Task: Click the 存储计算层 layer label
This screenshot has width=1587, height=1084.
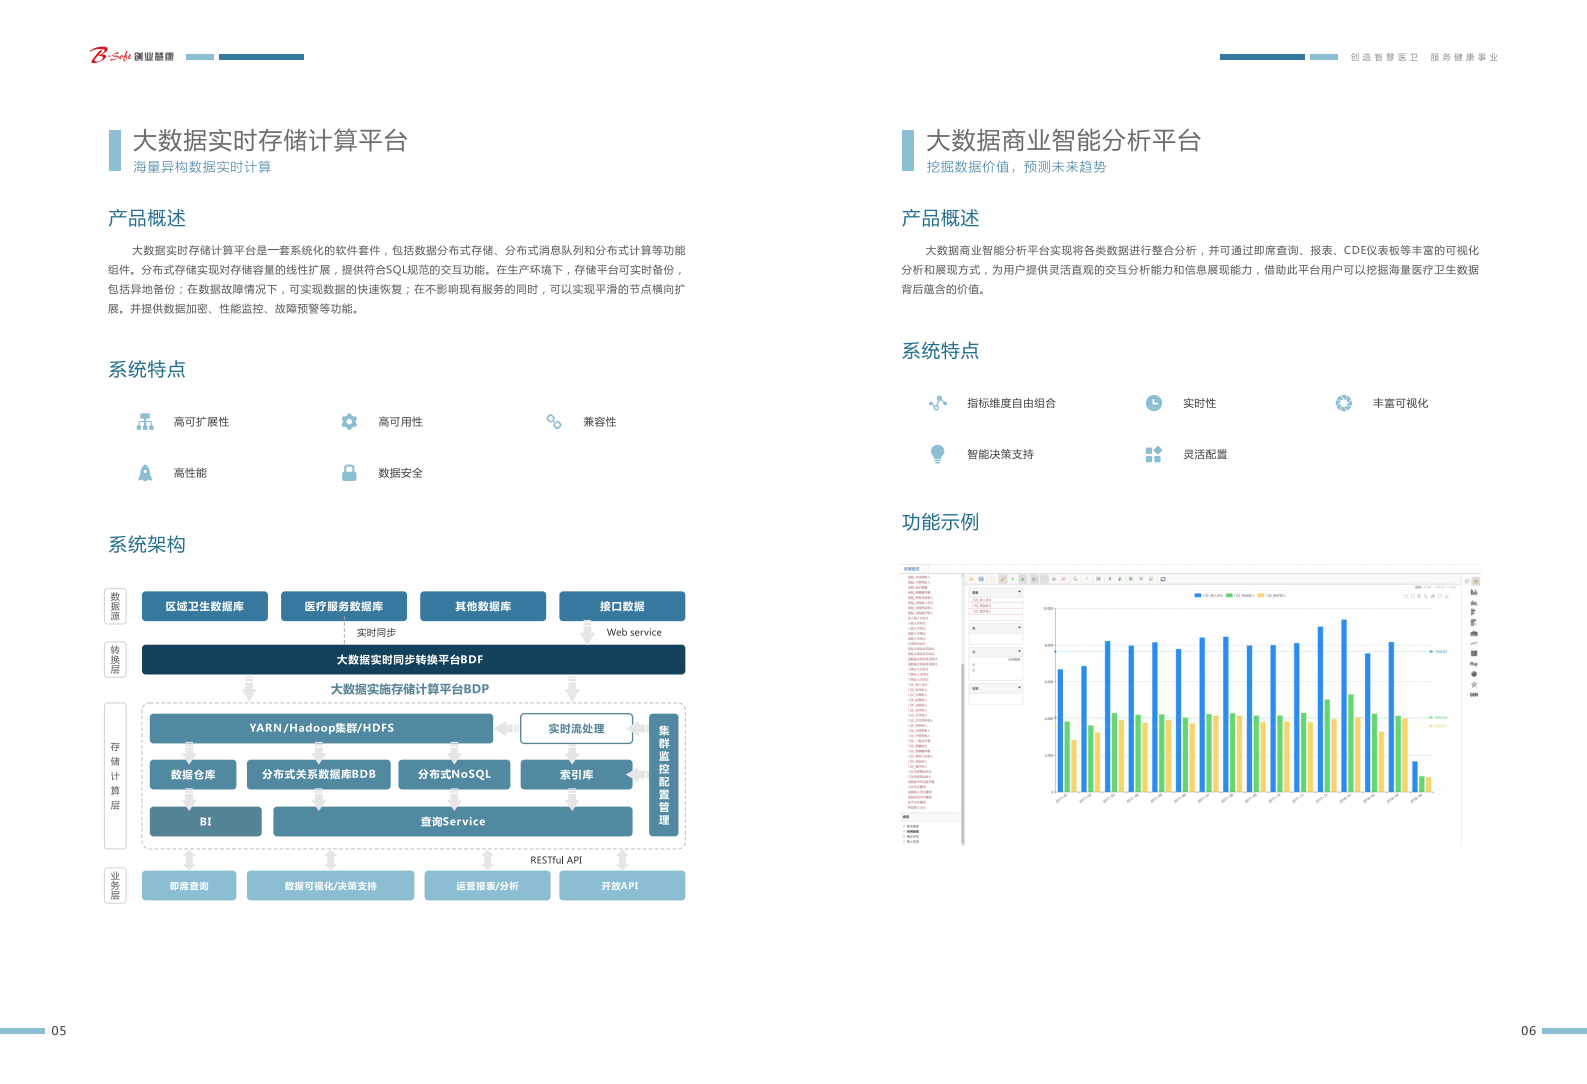Action: (x=115, y=776)
